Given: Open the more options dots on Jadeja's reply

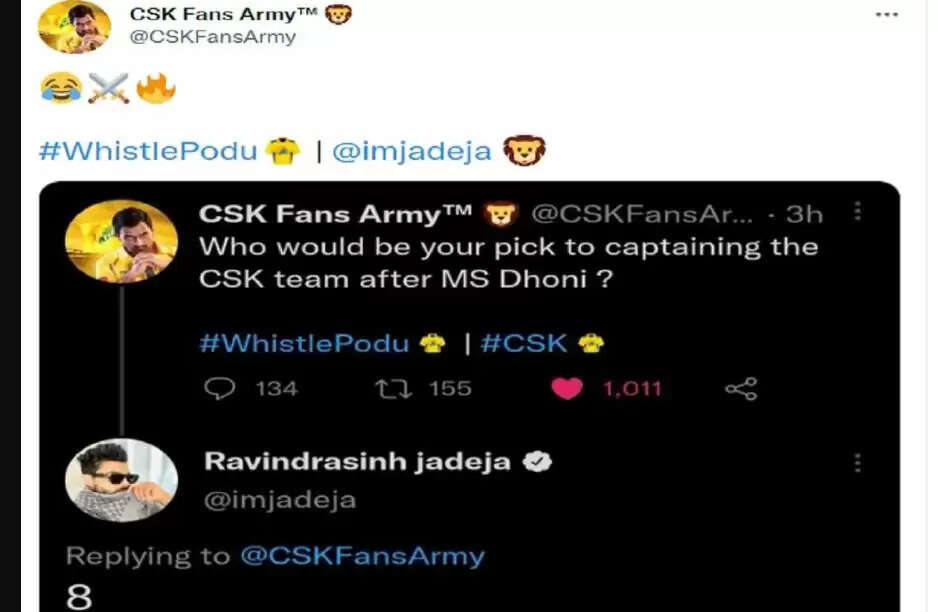Looking at the screenshot, I should (857, 462).
